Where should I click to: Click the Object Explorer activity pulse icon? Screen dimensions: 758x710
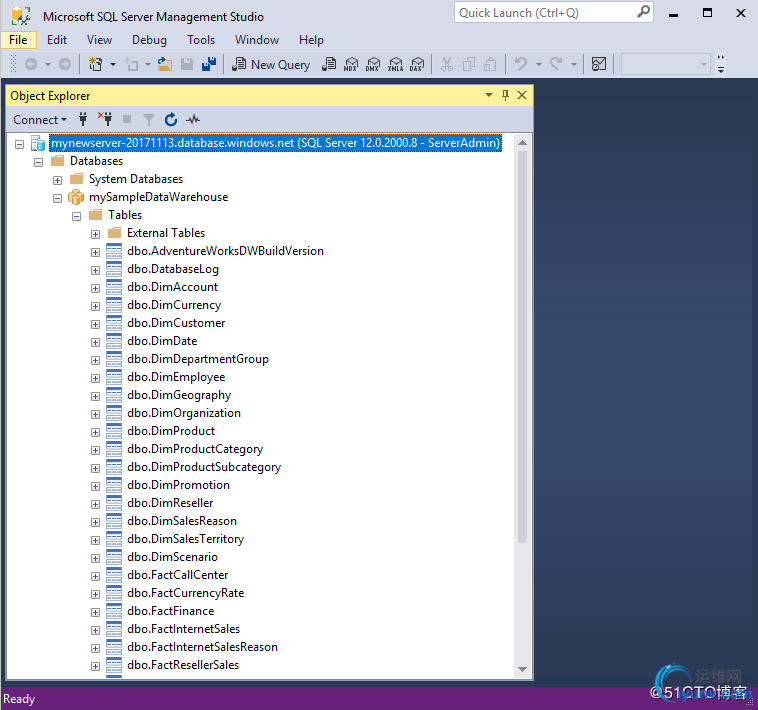[193, 119]
